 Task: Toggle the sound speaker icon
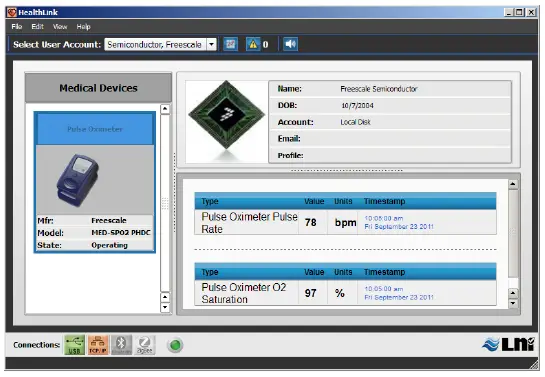pos(290,44)
